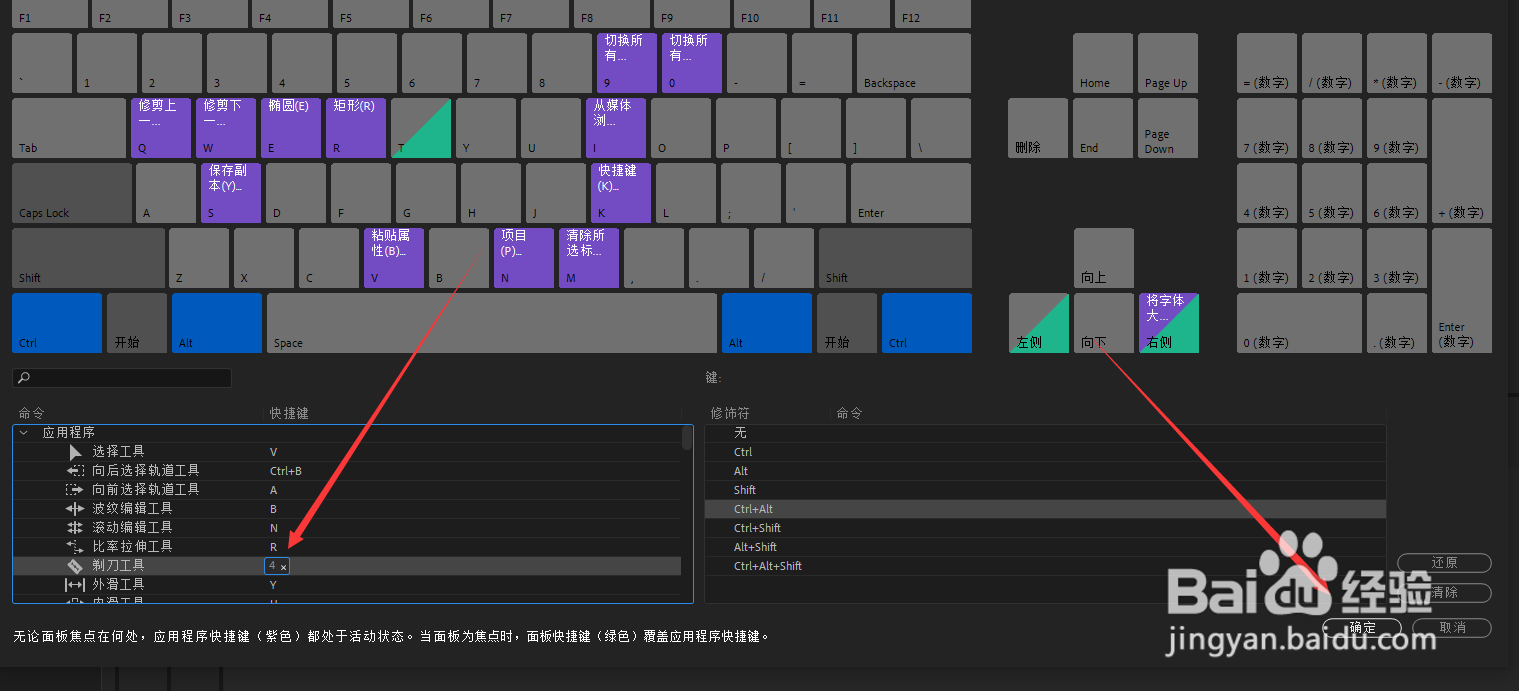Click the 9 key labeled 切换所有

coord(627,63)
